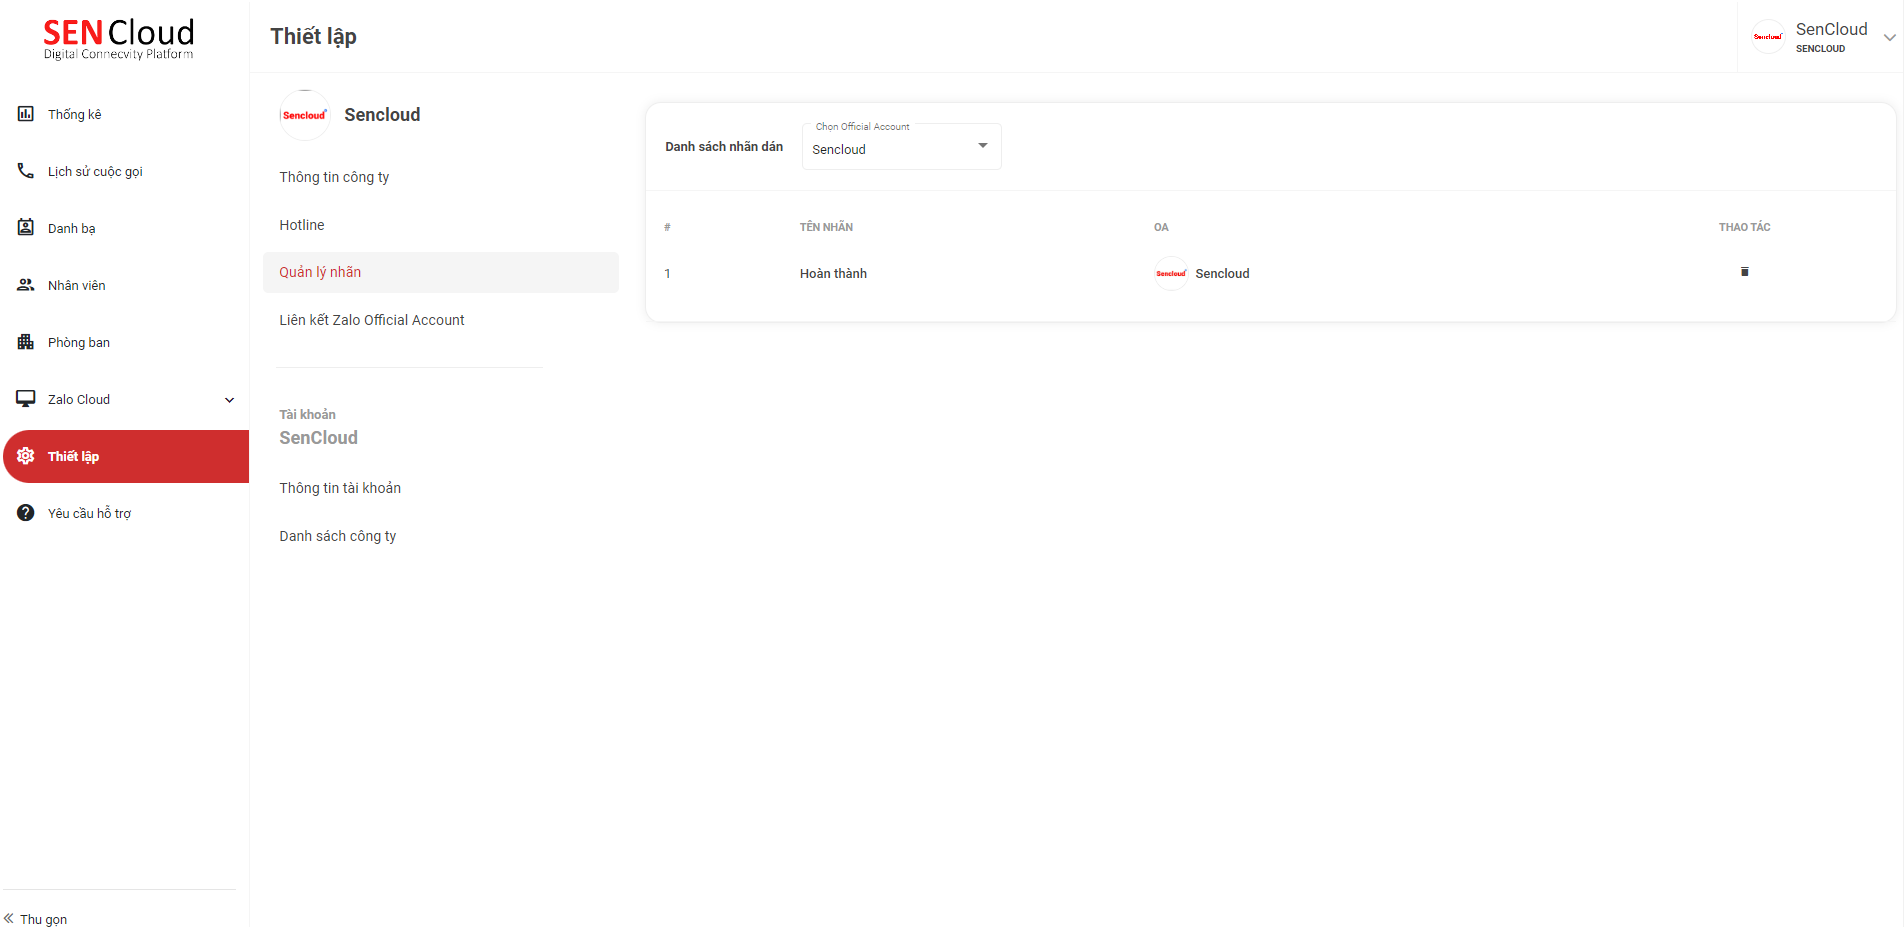Click the Thiết lập gear icon

coord(26,456)
